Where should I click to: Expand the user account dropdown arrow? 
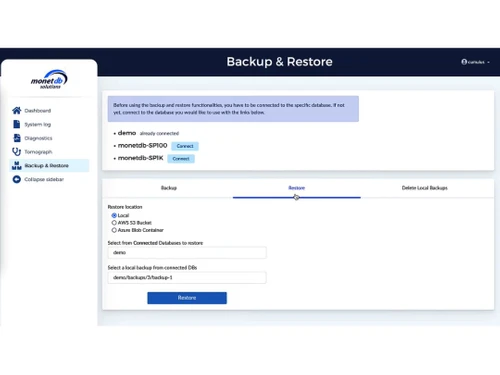click(488, 62)
